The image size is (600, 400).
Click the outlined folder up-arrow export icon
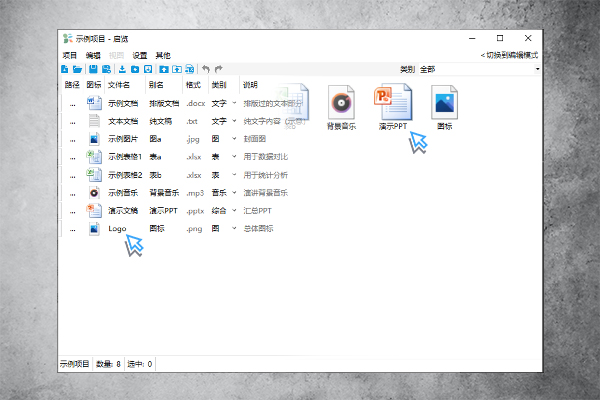pos(177,69)
